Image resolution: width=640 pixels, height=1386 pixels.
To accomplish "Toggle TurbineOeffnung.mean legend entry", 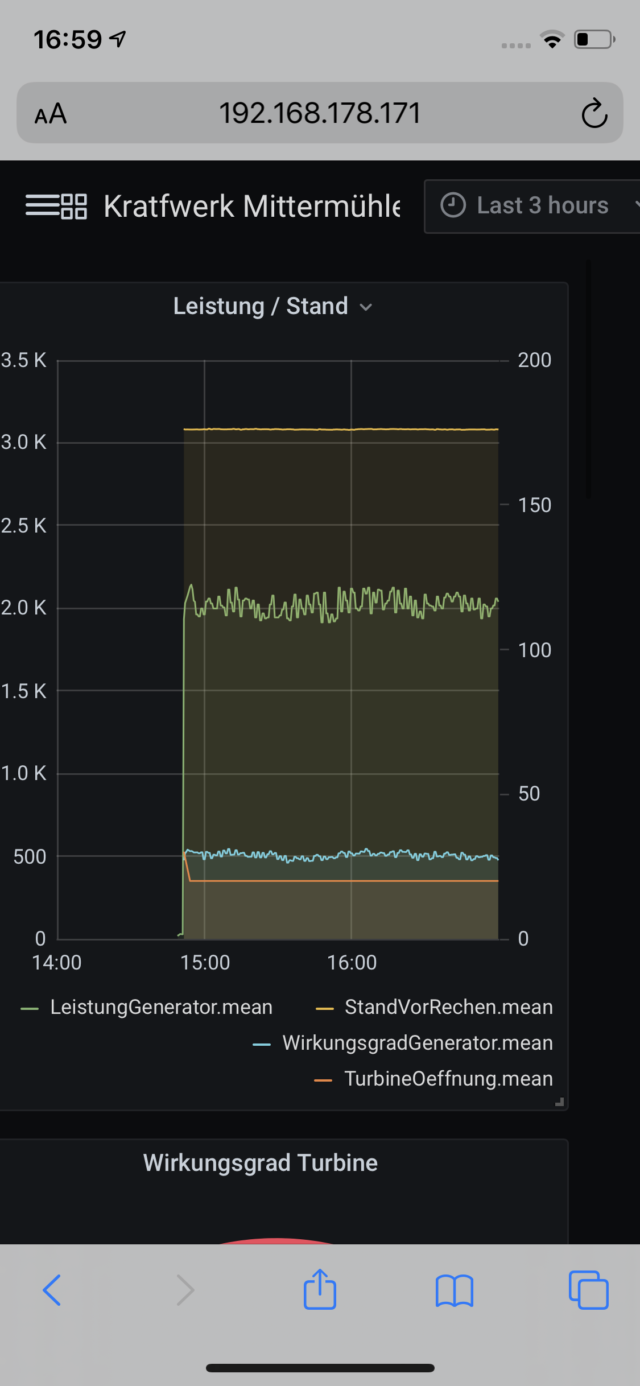I will [448, 1079].
